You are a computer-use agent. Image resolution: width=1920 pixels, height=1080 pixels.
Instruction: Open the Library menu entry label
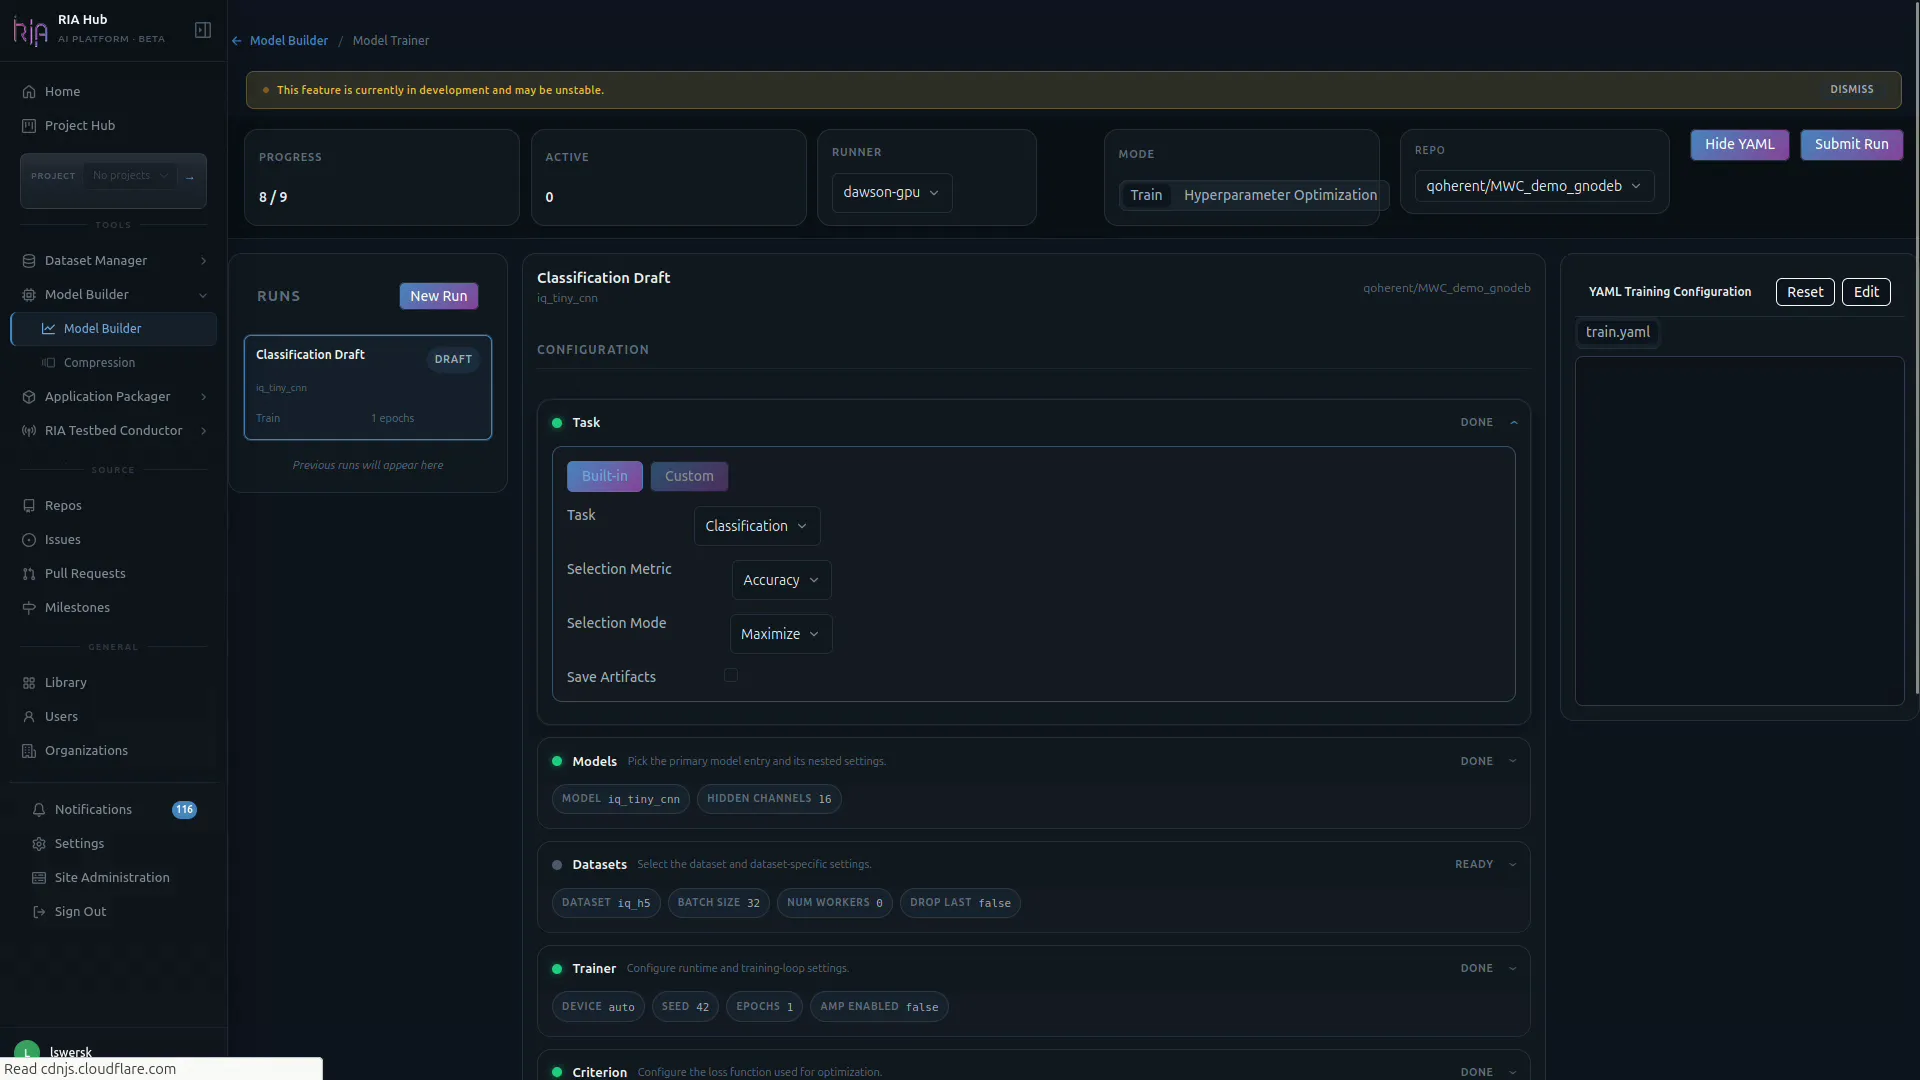point(66,683)
